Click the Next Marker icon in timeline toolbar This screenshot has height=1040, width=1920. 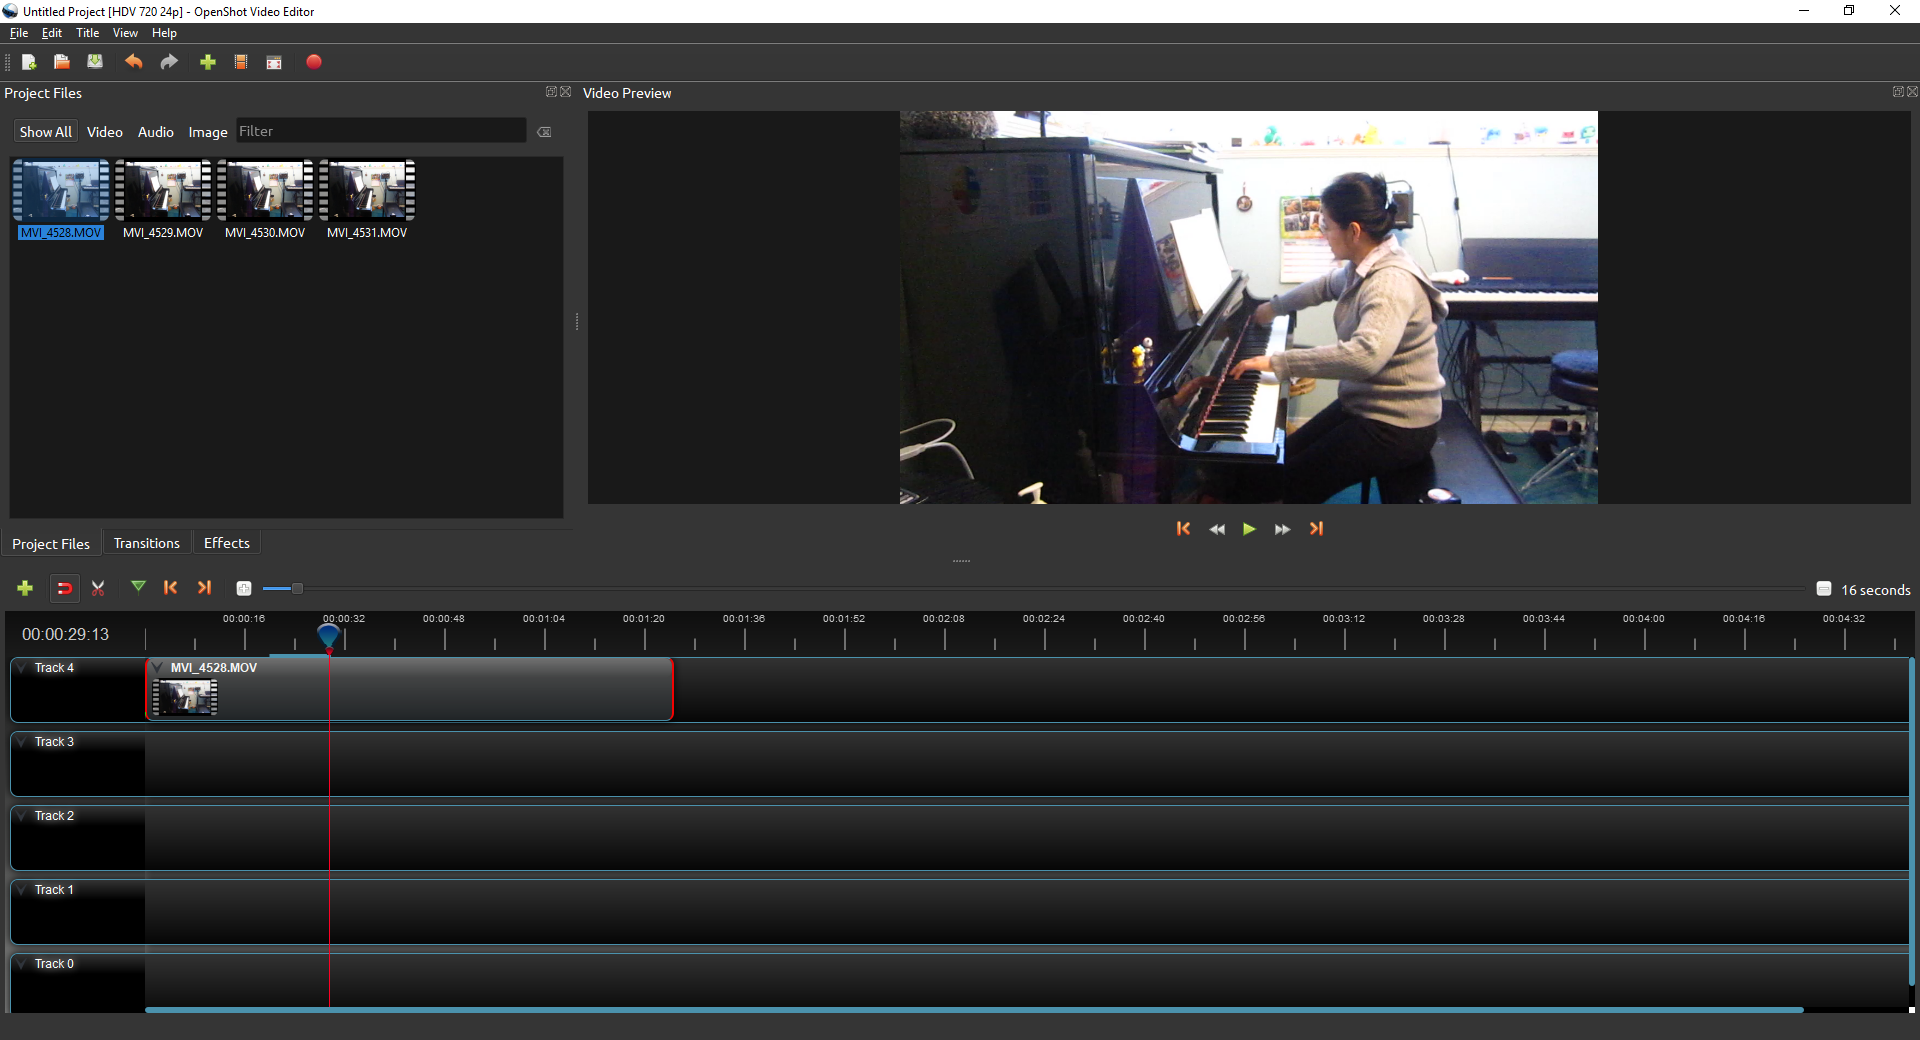point(204,588)
